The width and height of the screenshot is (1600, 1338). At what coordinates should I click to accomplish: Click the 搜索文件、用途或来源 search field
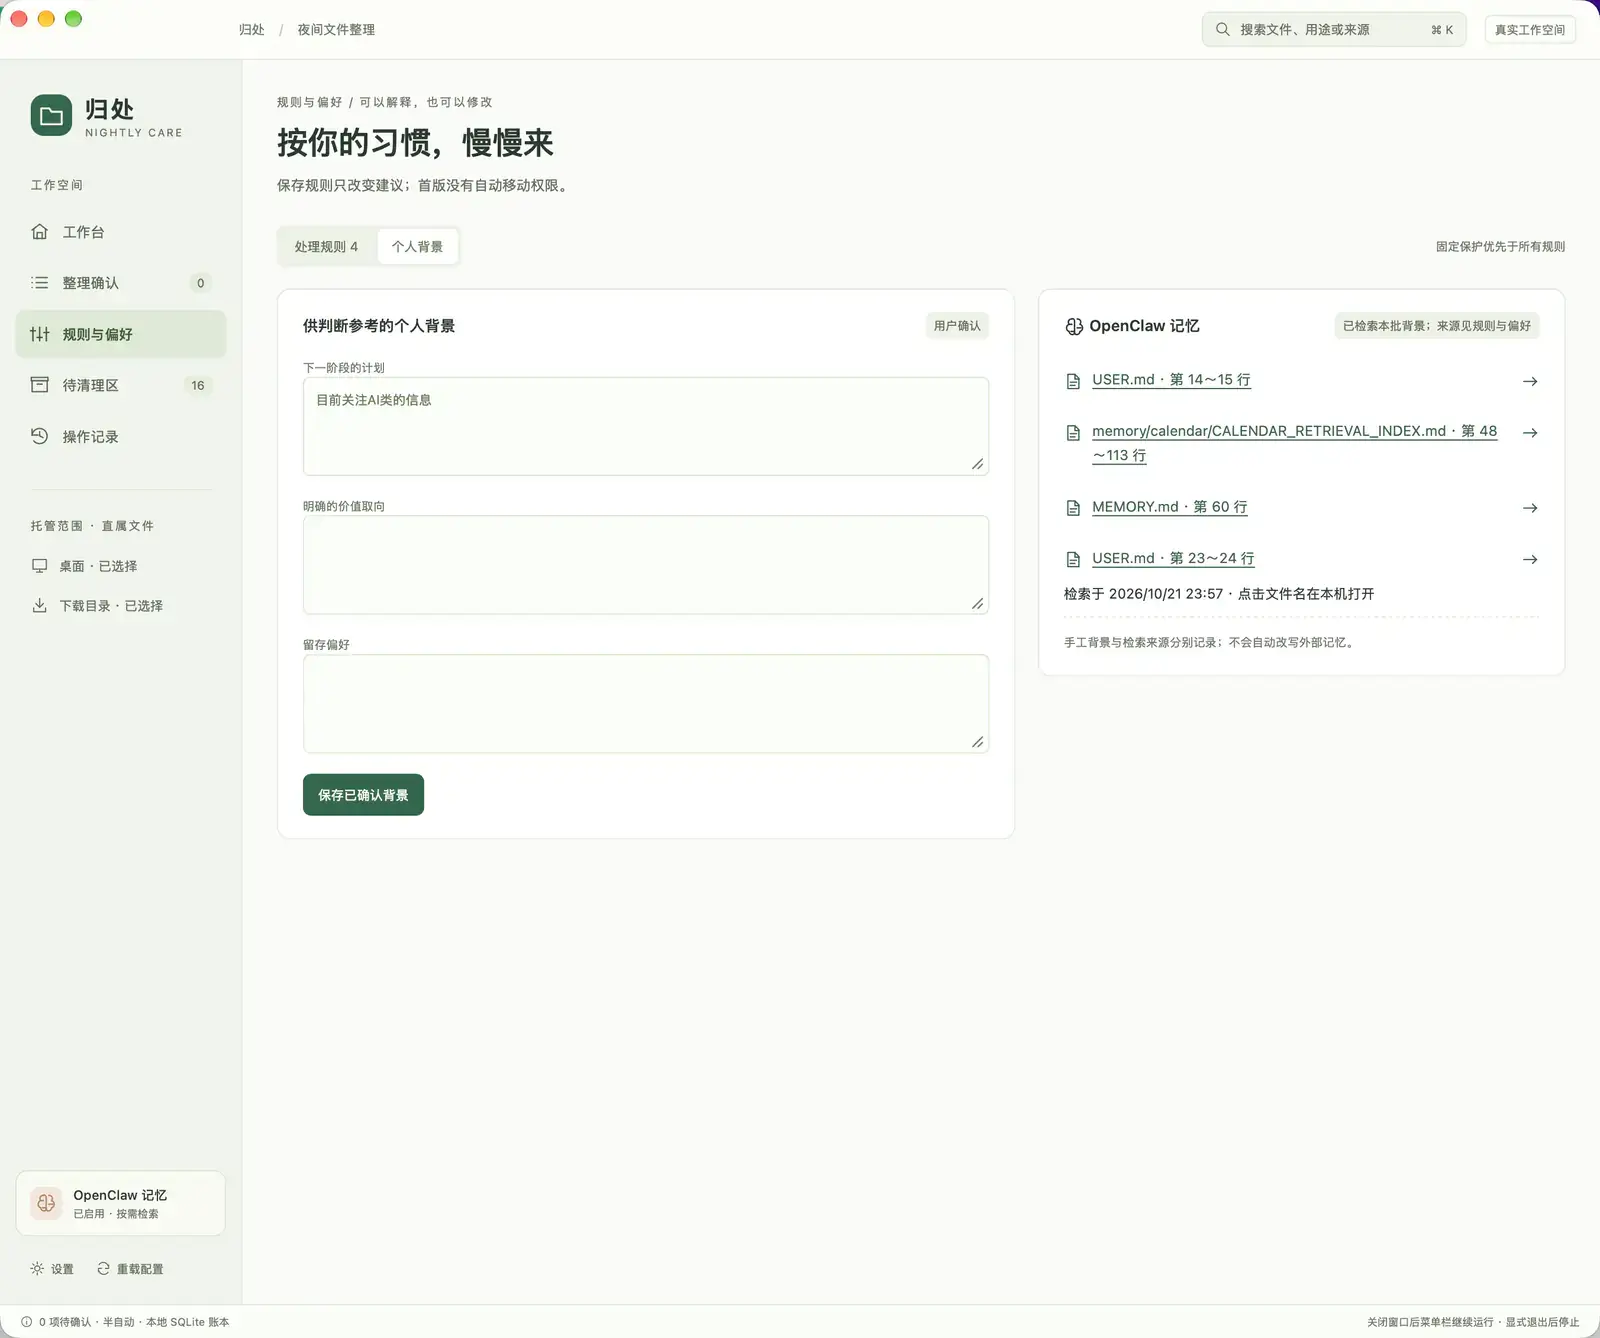pos(1334,30)
